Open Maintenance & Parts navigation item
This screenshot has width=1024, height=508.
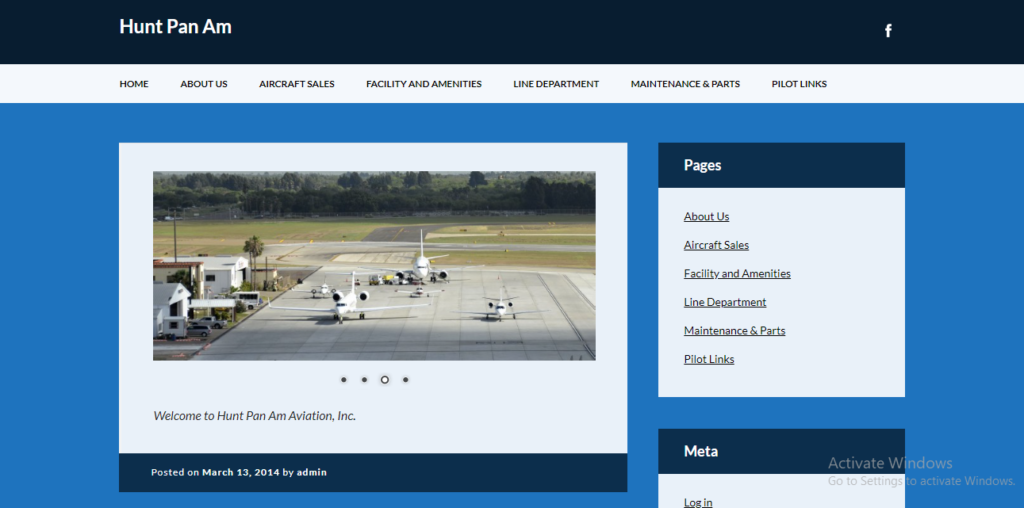pos(685,84)
